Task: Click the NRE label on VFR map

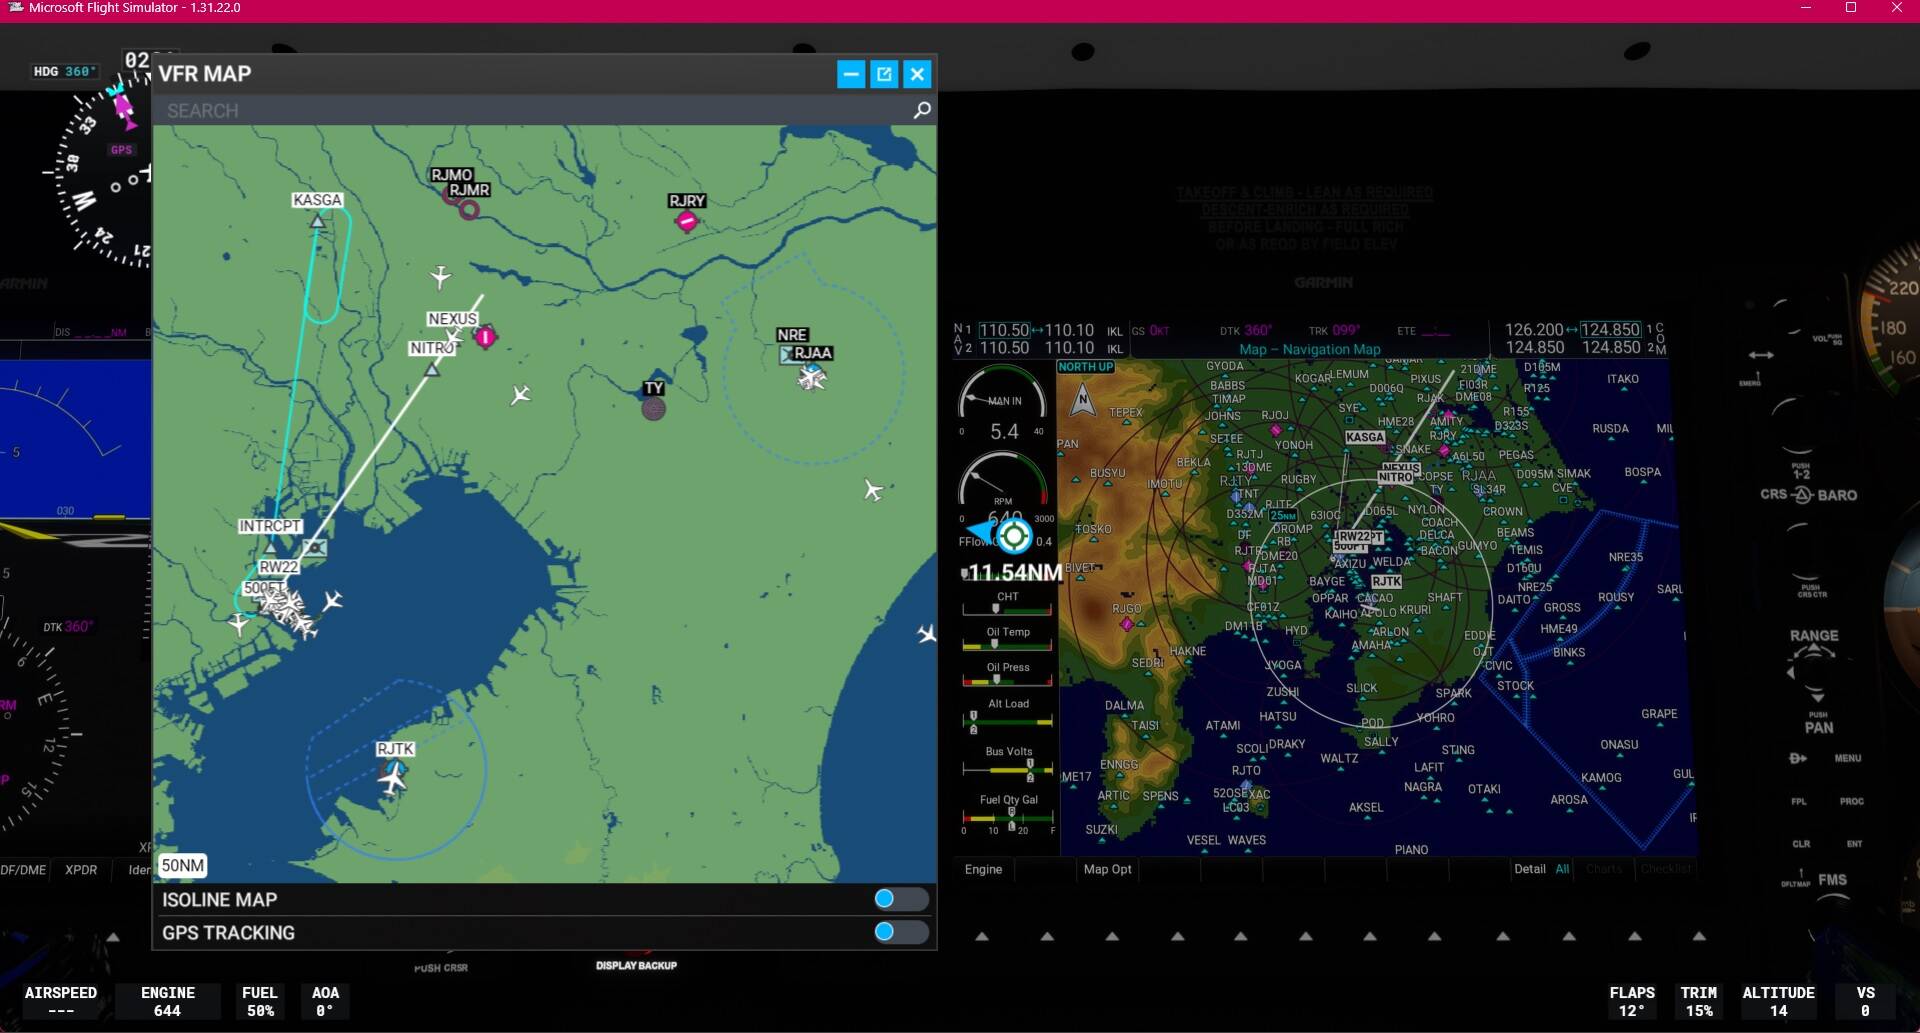Action: coord(792,335)
